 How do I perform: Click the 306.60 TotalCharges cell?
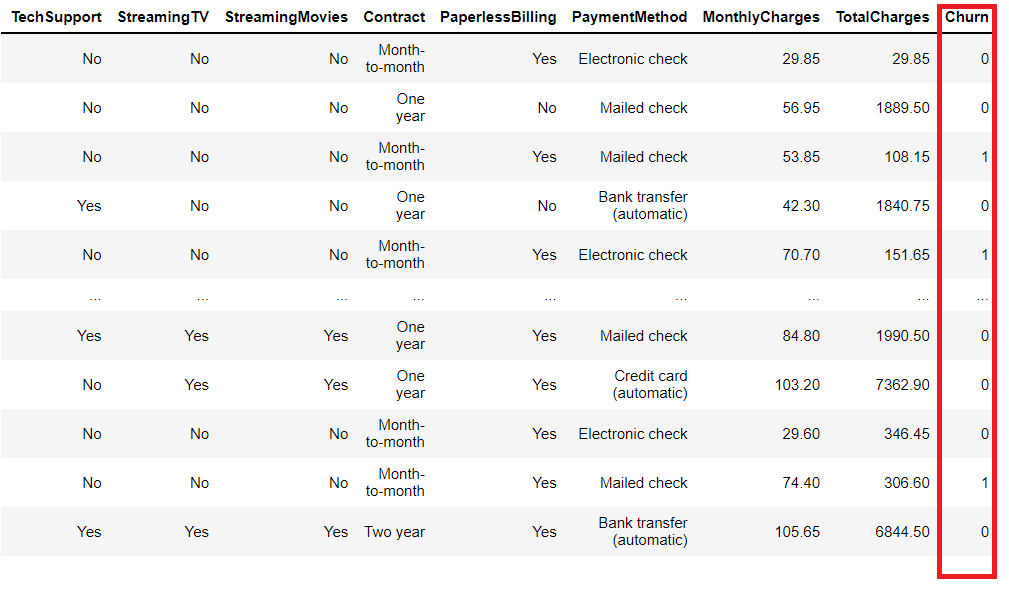tap(906, 483)
